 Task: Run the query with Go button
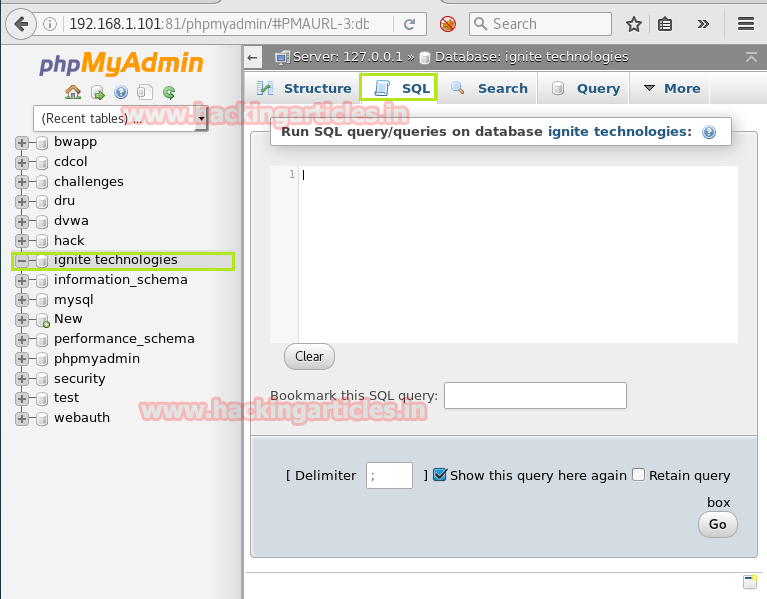[718, 525]
